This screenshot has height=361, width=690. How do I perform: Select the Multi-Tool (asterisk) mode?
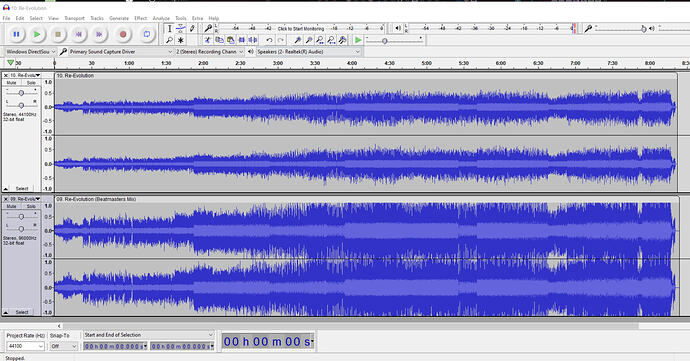click(x=180, y=40)
